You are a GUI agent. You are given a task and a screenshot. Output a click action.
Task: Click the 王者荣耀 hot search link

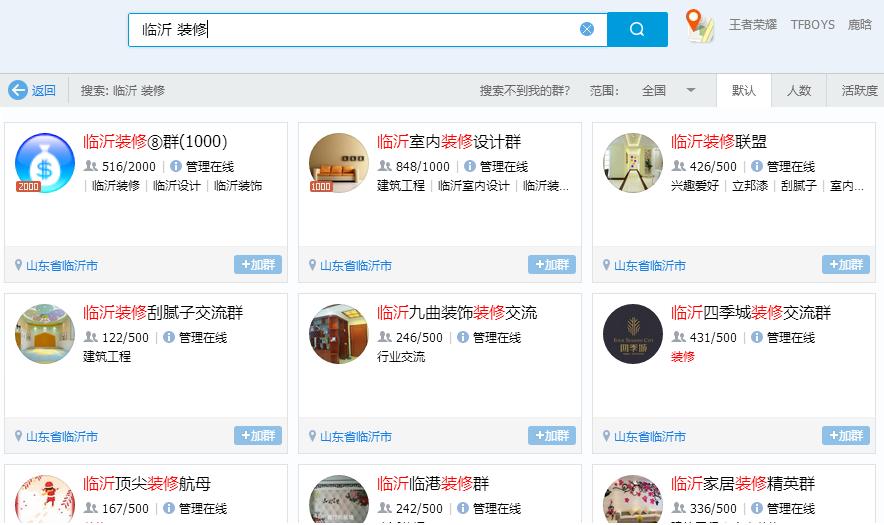(x=752, y=25)
